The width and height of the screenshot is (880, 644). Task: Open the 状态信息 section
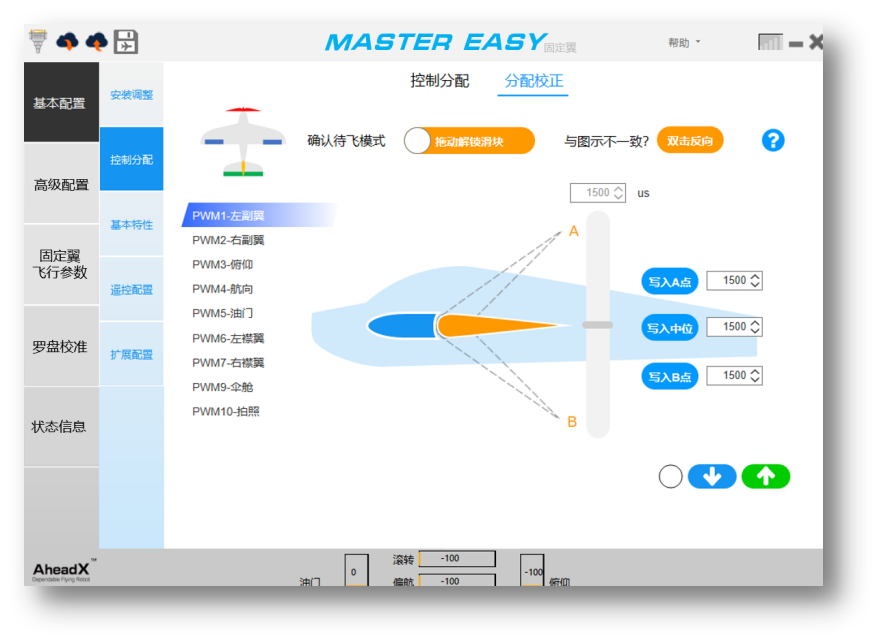pos(61,427)
